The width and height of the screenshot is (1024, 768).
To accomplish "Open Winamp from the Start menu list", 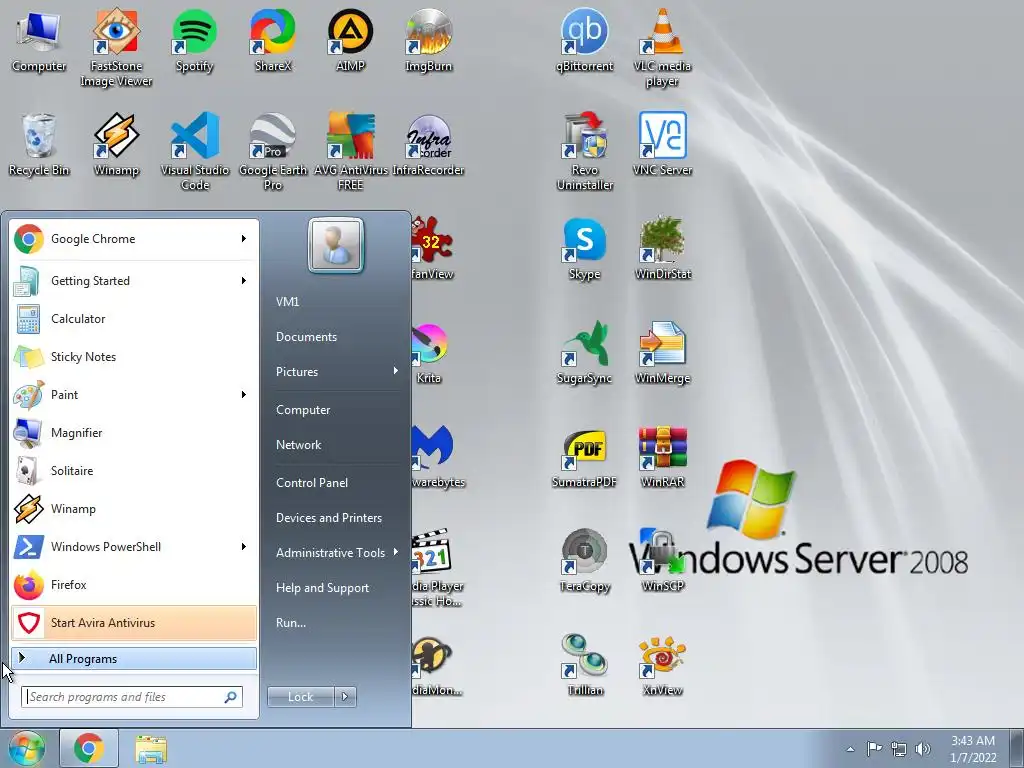I will click(x=134, y=509).
